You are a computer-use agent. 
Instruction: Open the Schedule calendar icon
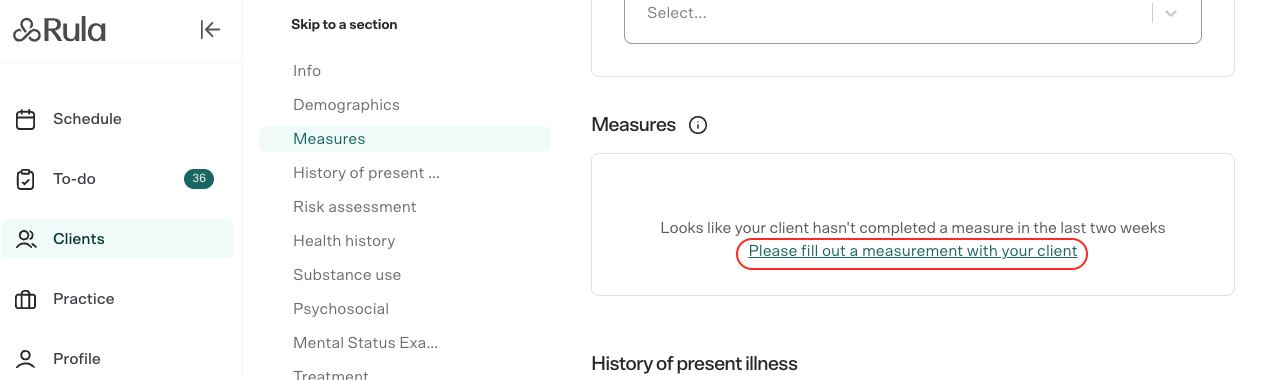pos(26,119)
